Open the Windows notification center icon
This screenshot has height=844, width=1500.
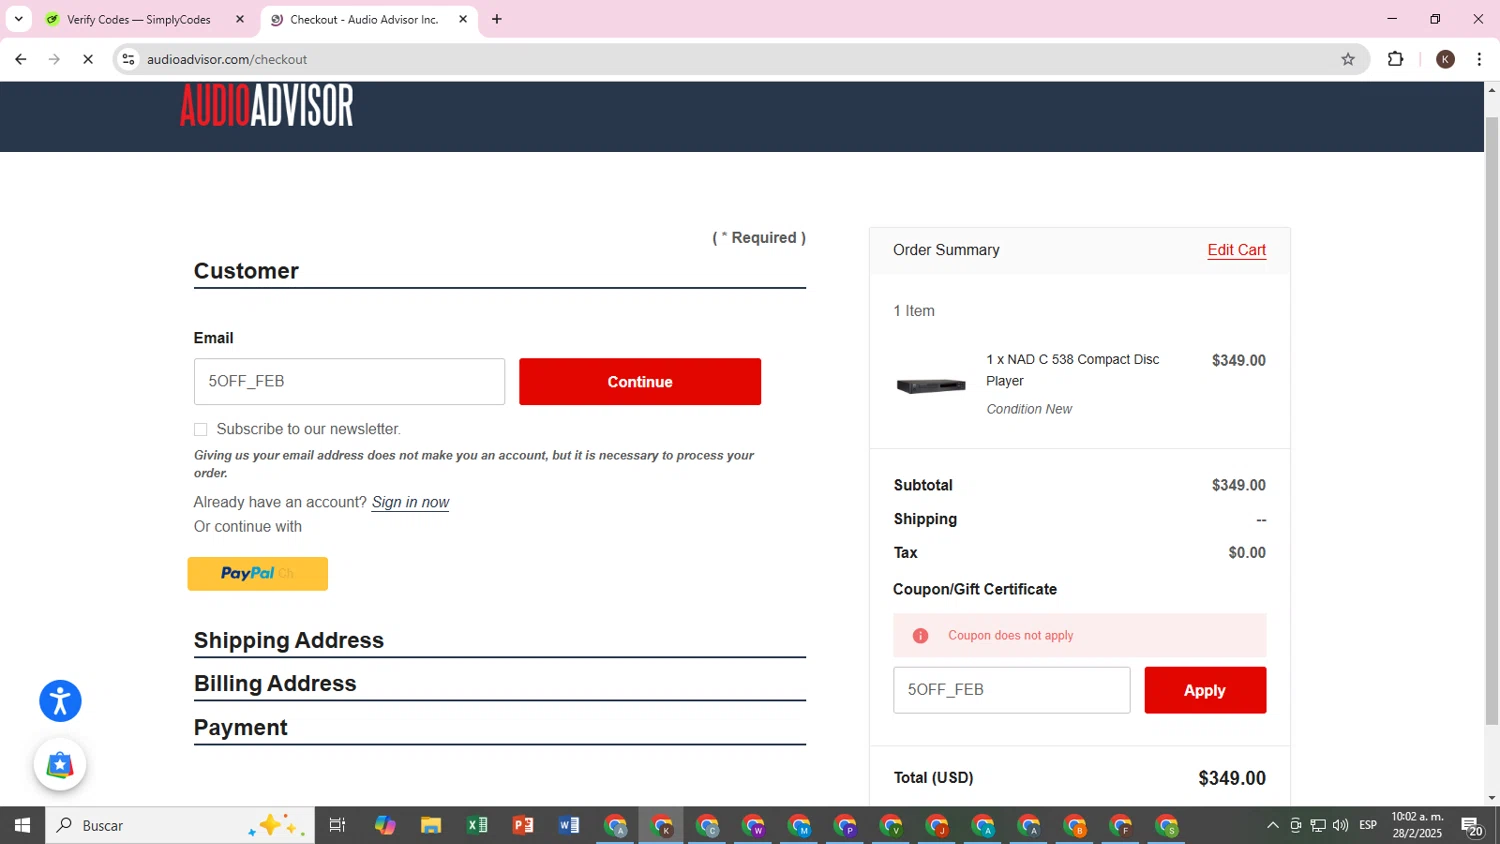coord(1472,826)
